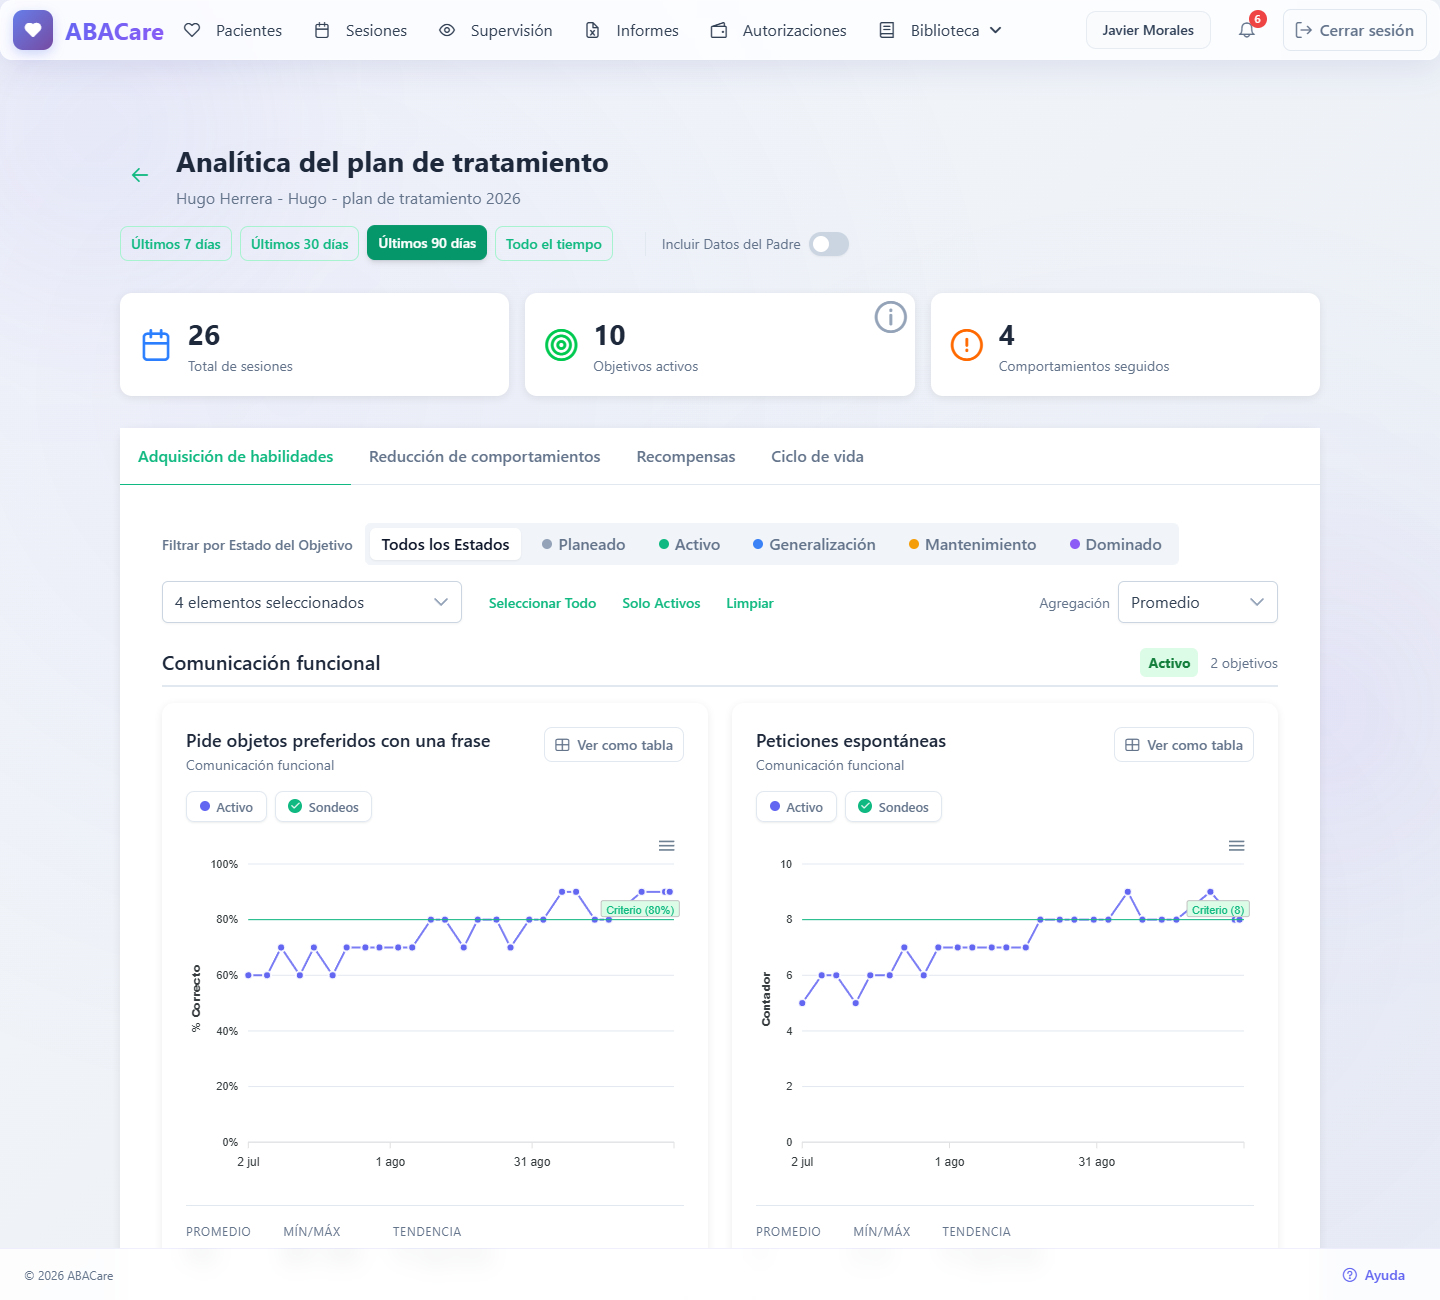Screen dimensions: 1440x1300
Task: Open chart menu for Pide objetos preferidos chart
Action: [x=666, y=846]
